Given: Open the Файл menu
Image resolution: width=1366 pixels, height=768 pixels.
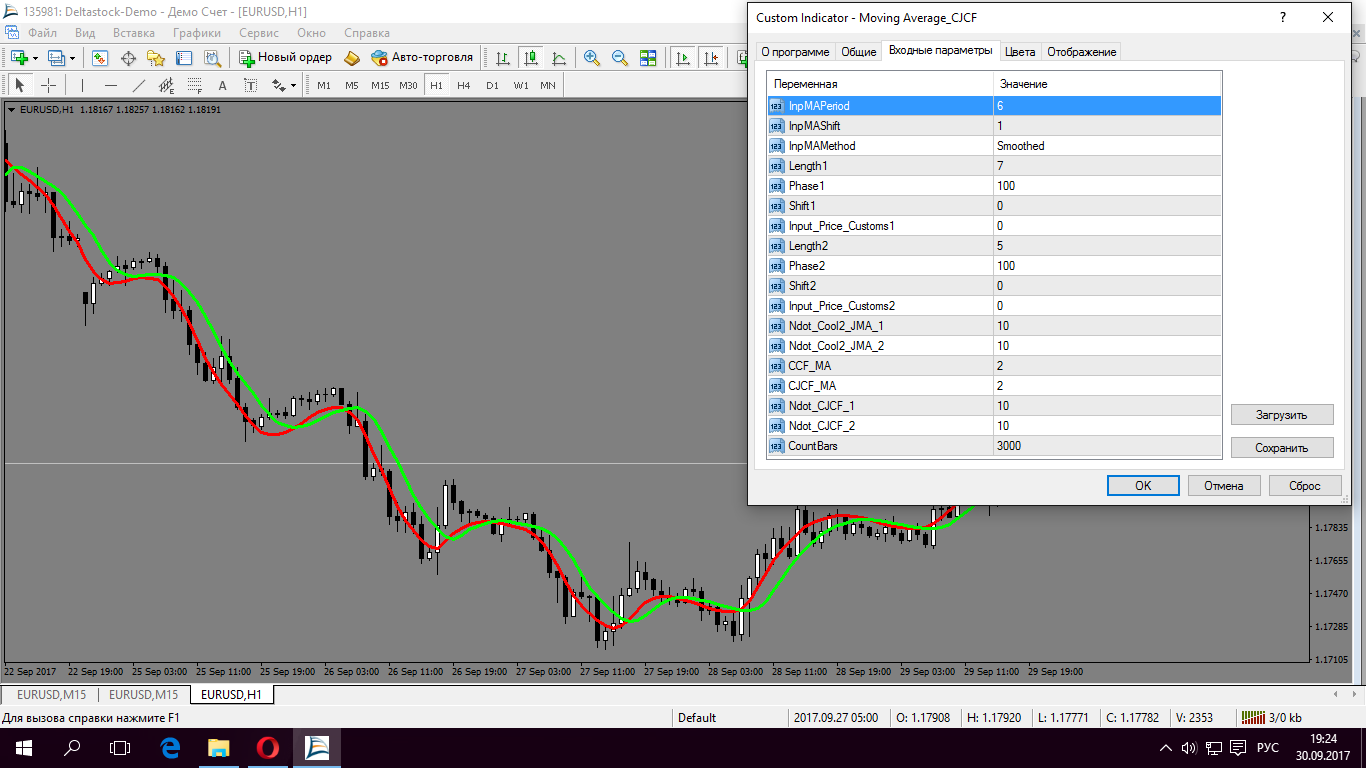Looking at the screenshot, I should tap(42, 33).
